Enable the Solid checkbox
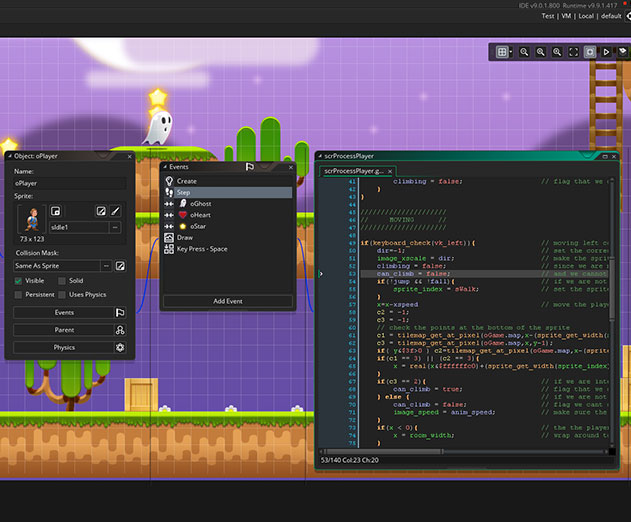The image size is (631, 522). pyautogui.click(x=62, y=281)
